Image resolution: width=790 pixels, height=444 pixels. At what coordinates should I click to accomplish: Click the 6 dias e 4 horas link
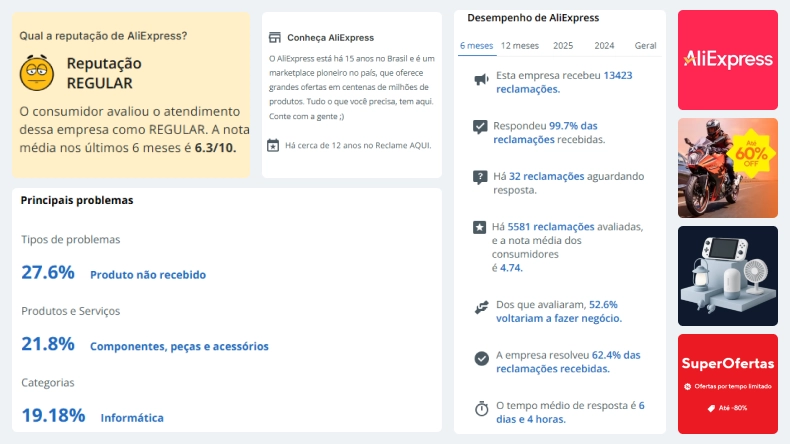(x=570, y=412)
